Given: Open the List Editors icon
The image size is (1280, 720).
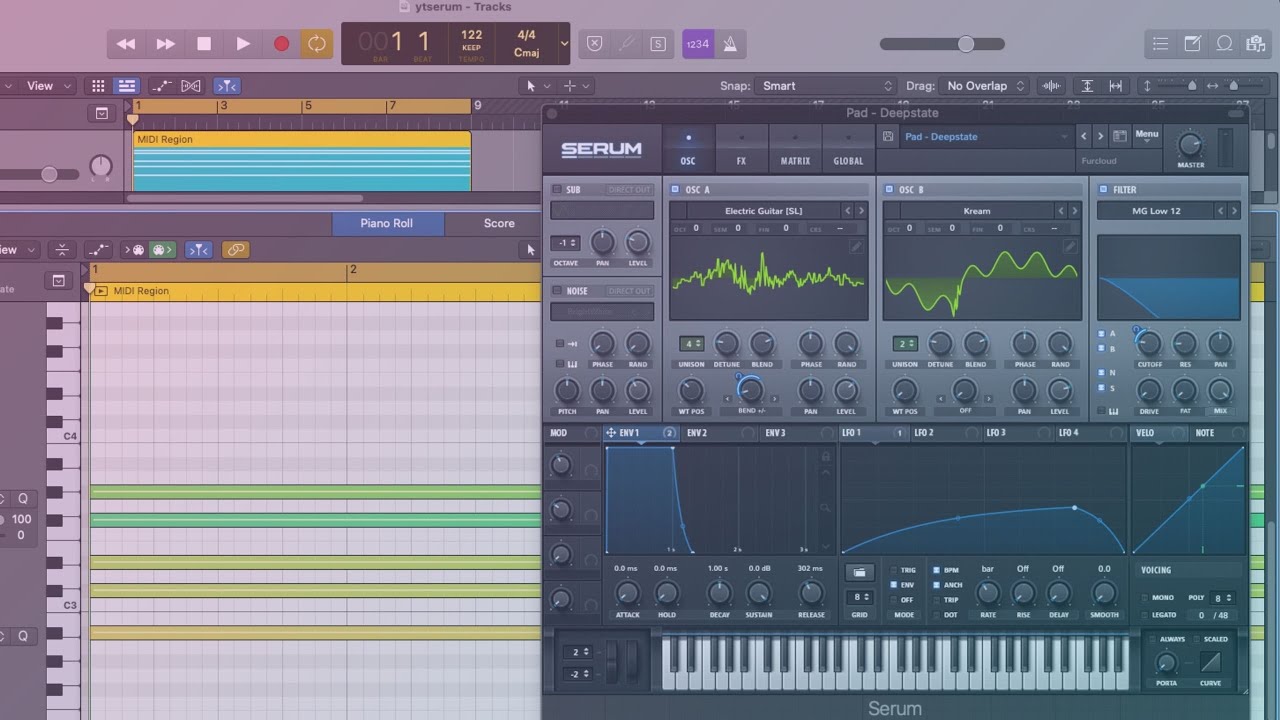Looking at the screenshot, I should pos(1160,44).
